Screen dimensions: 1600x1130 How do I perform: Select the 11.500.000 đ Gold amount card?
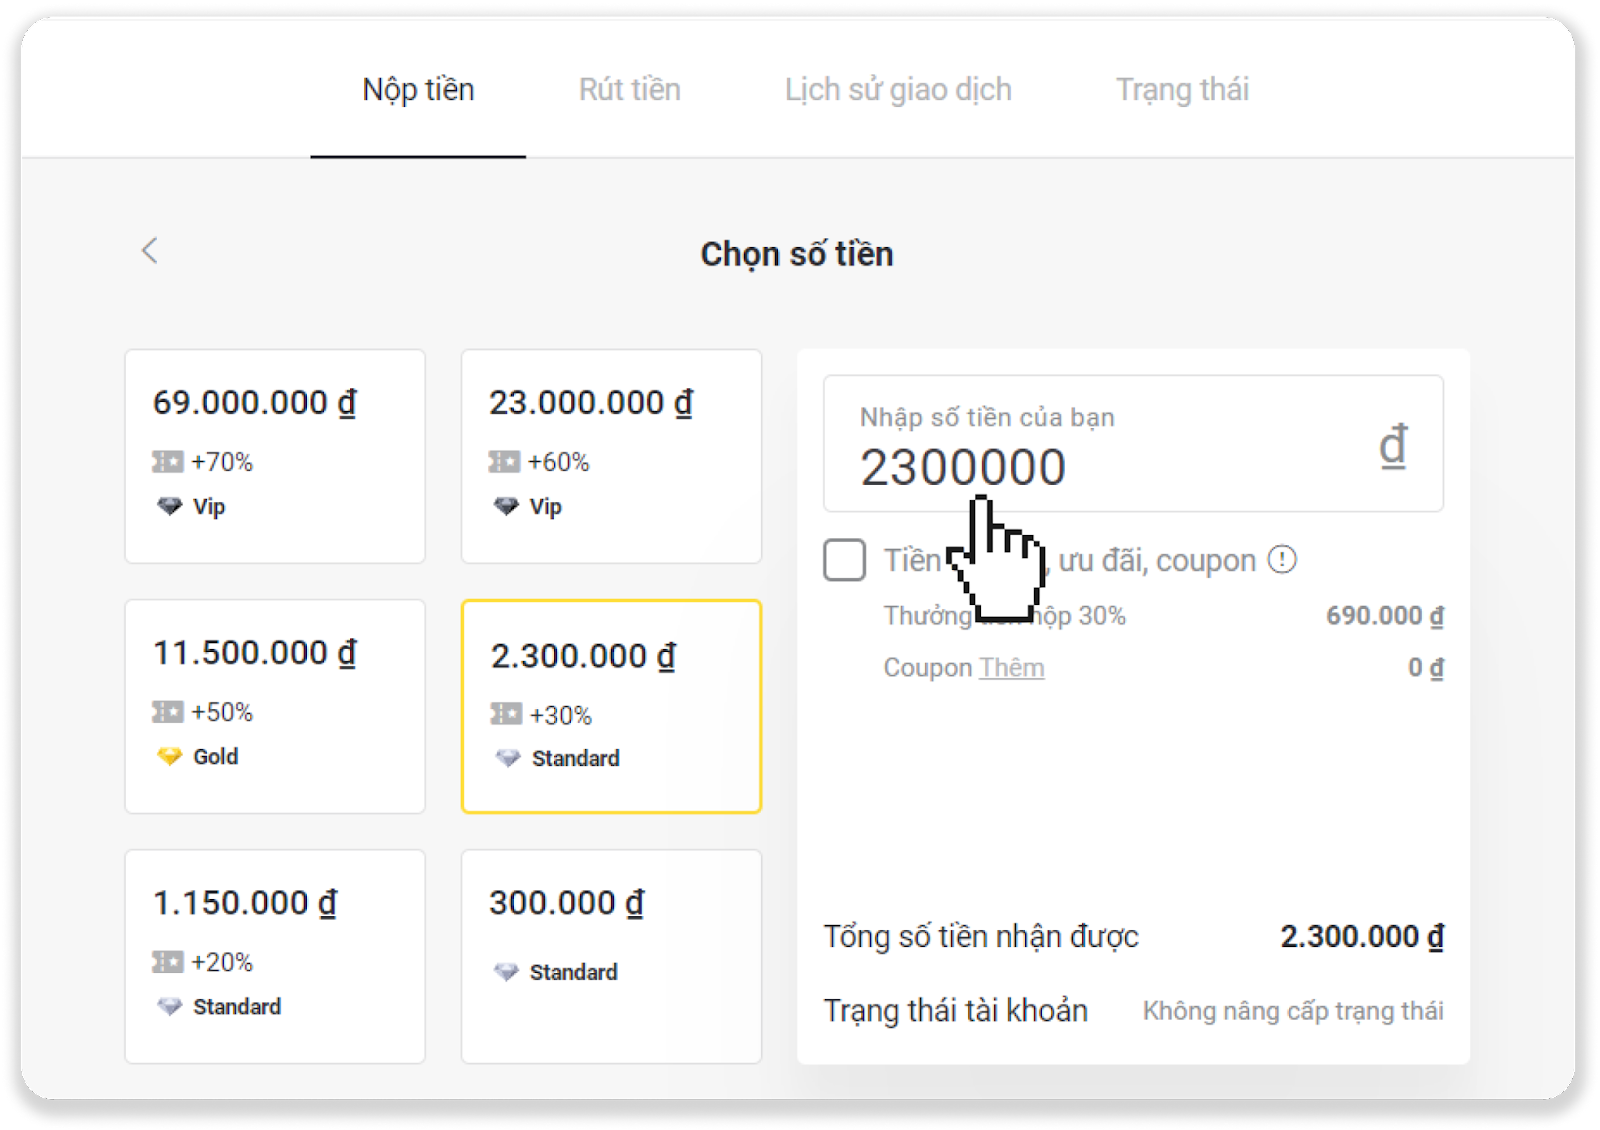pyautogui.click(x=275, y=706)
